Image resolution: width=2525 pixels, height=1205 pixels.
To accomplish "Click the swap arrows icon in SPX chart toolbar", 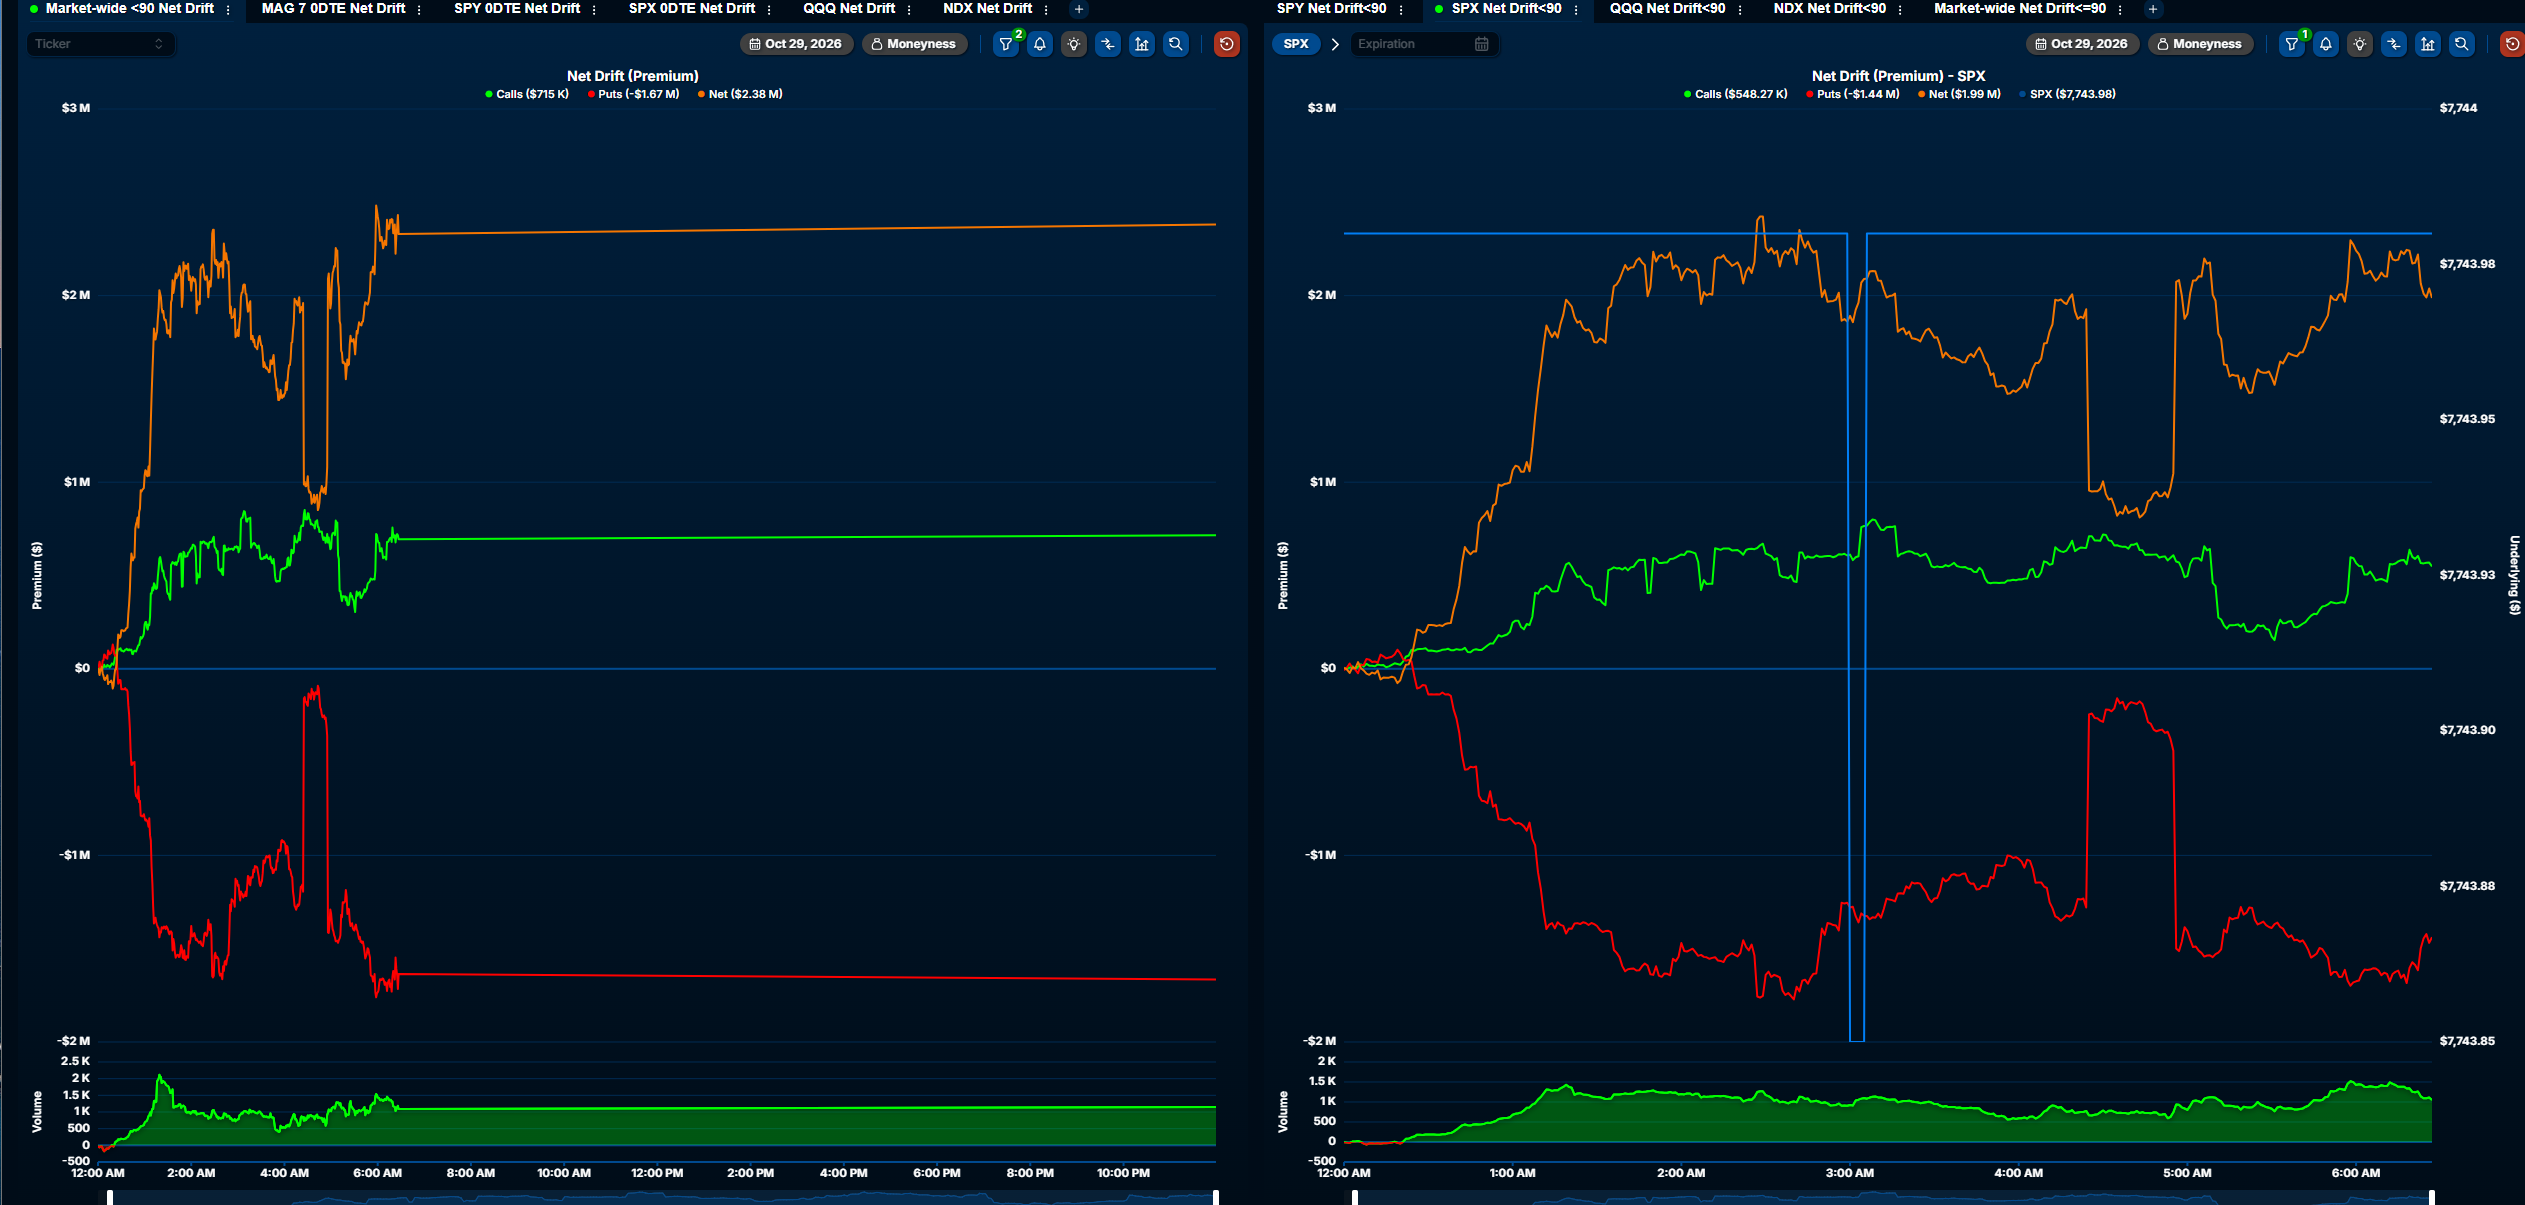I will coord(2394,44).
